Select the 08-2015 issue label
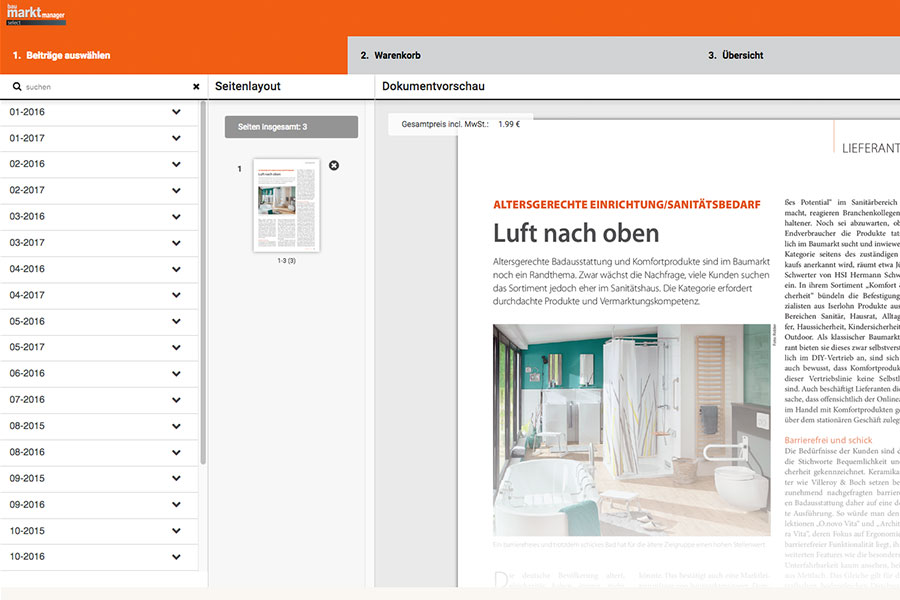The image size is (900, 600). click(x=27, y=426)
